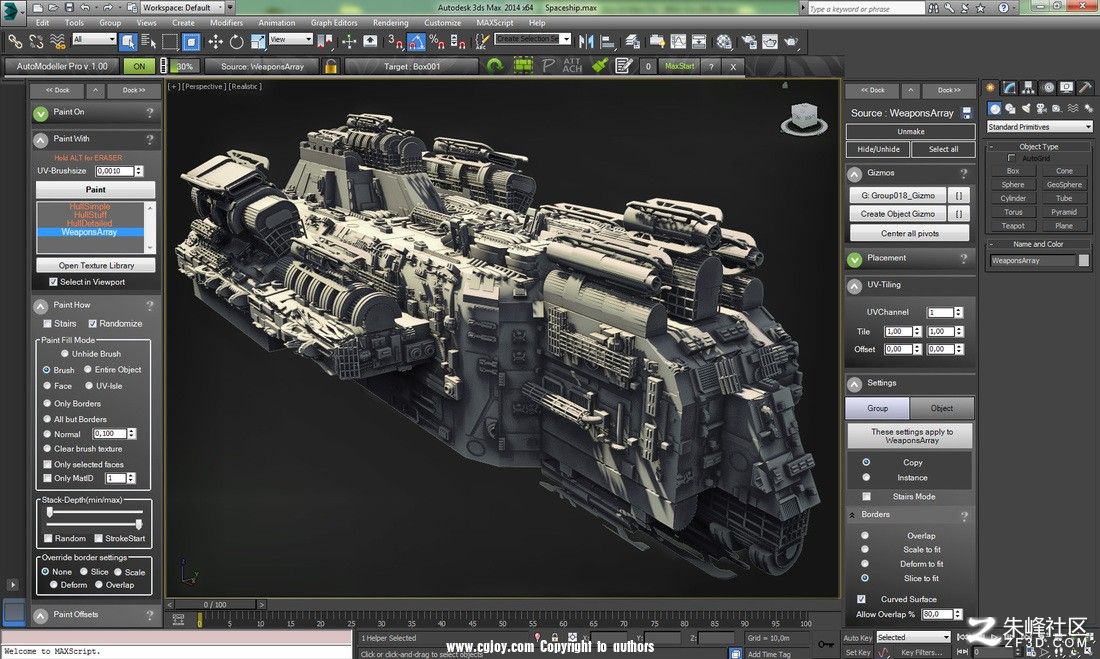Switch to the Hierarchy command panel
This screenshot has height=659, width=1100.
1028,88
